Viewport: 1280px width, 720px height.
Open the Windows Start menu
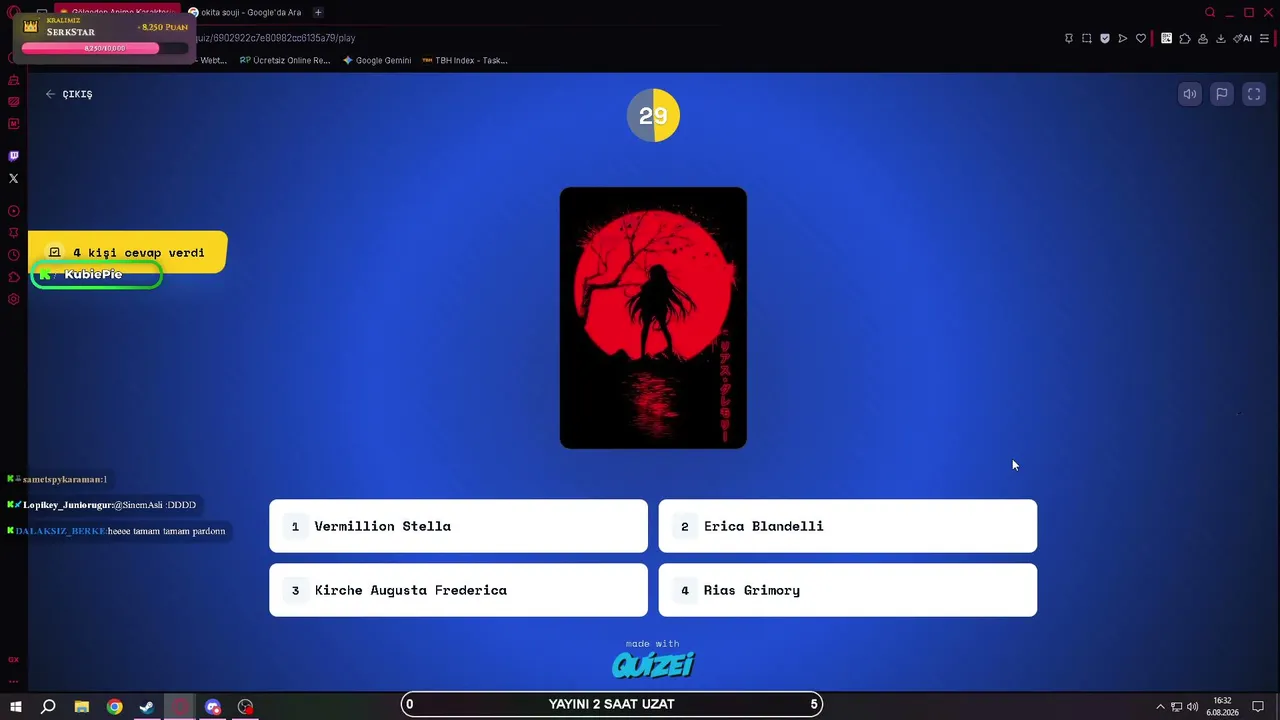pyautogui.click(x=16, y=707)
